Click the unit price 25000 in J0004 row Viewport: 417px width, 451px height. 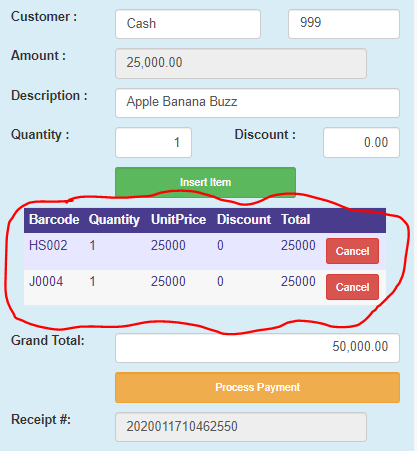[x=168, y=282]
